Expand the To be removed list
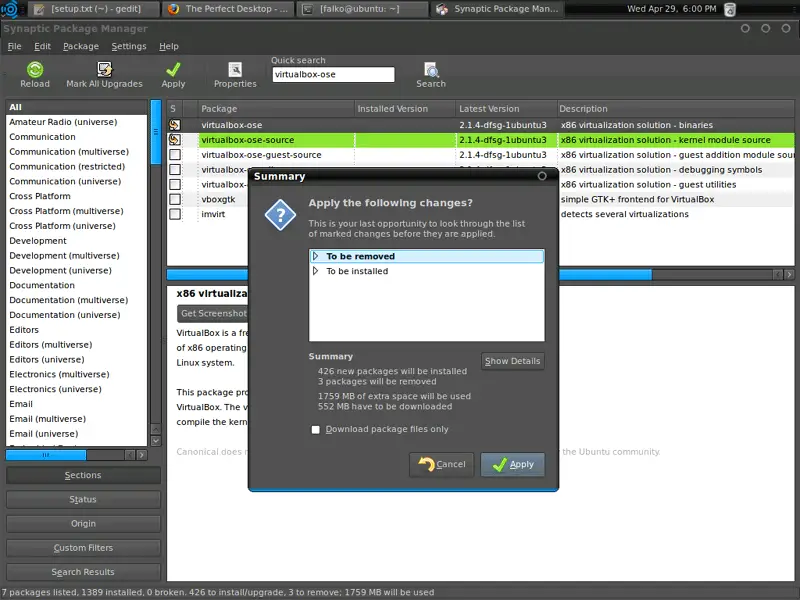 [x=316, y=257]
